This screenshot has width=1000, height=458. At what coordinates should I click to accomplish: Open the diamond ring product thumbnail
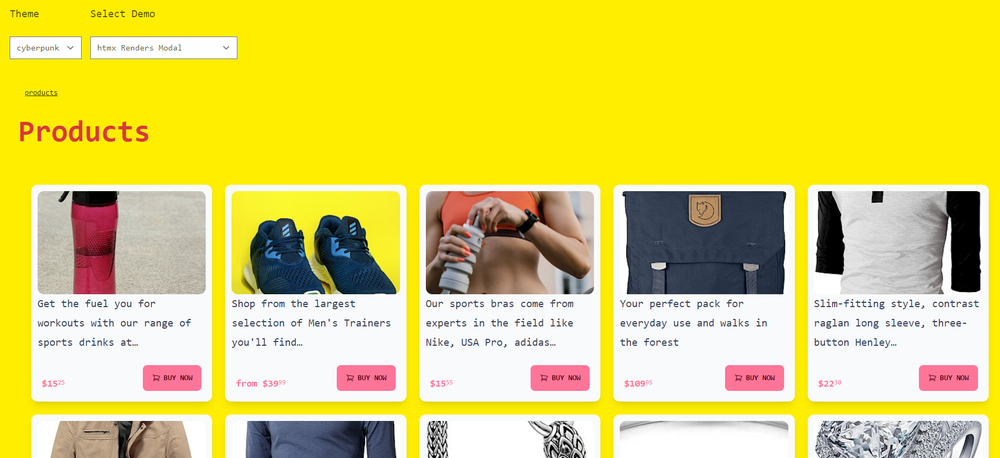point(898,440)
